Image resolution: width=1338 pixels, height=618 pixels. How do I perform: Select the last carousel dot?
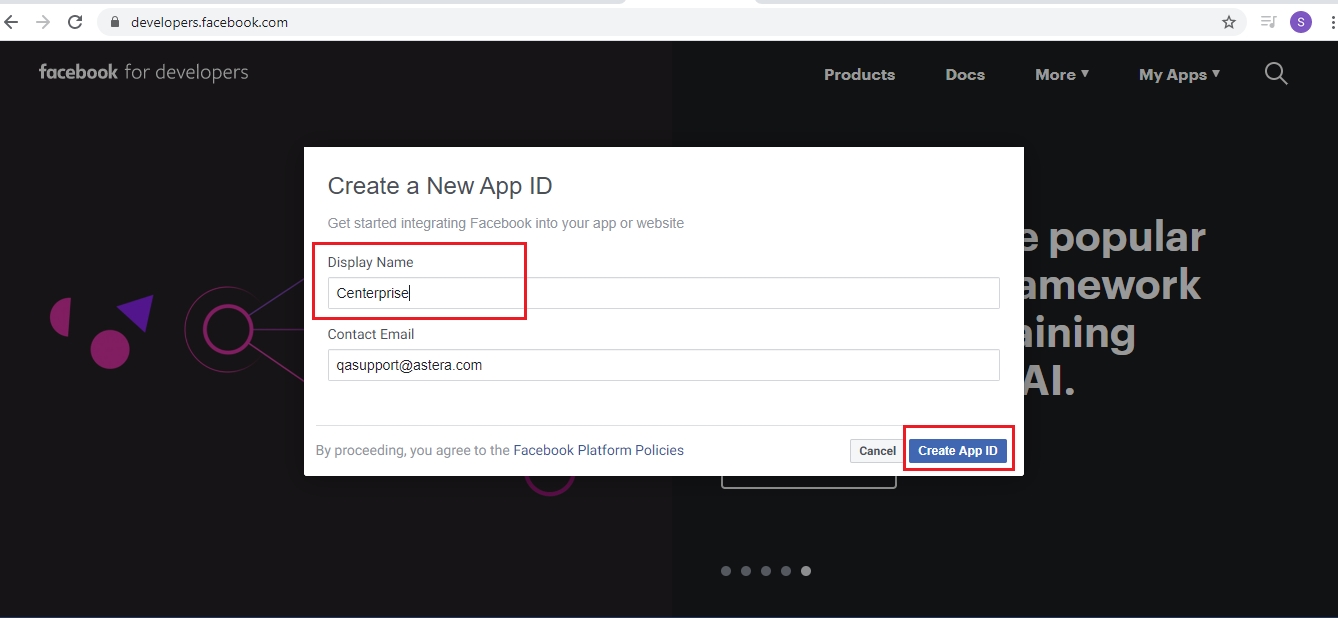point(806,571)
